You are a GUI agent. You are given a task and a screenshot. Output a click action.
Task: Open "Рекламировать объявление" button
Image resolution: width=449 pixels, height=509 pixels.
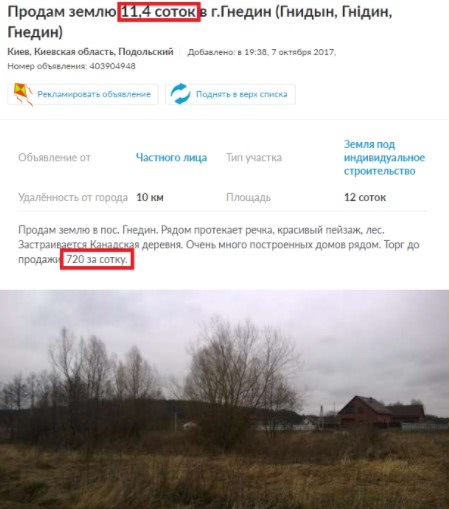(x=83, y=94)
